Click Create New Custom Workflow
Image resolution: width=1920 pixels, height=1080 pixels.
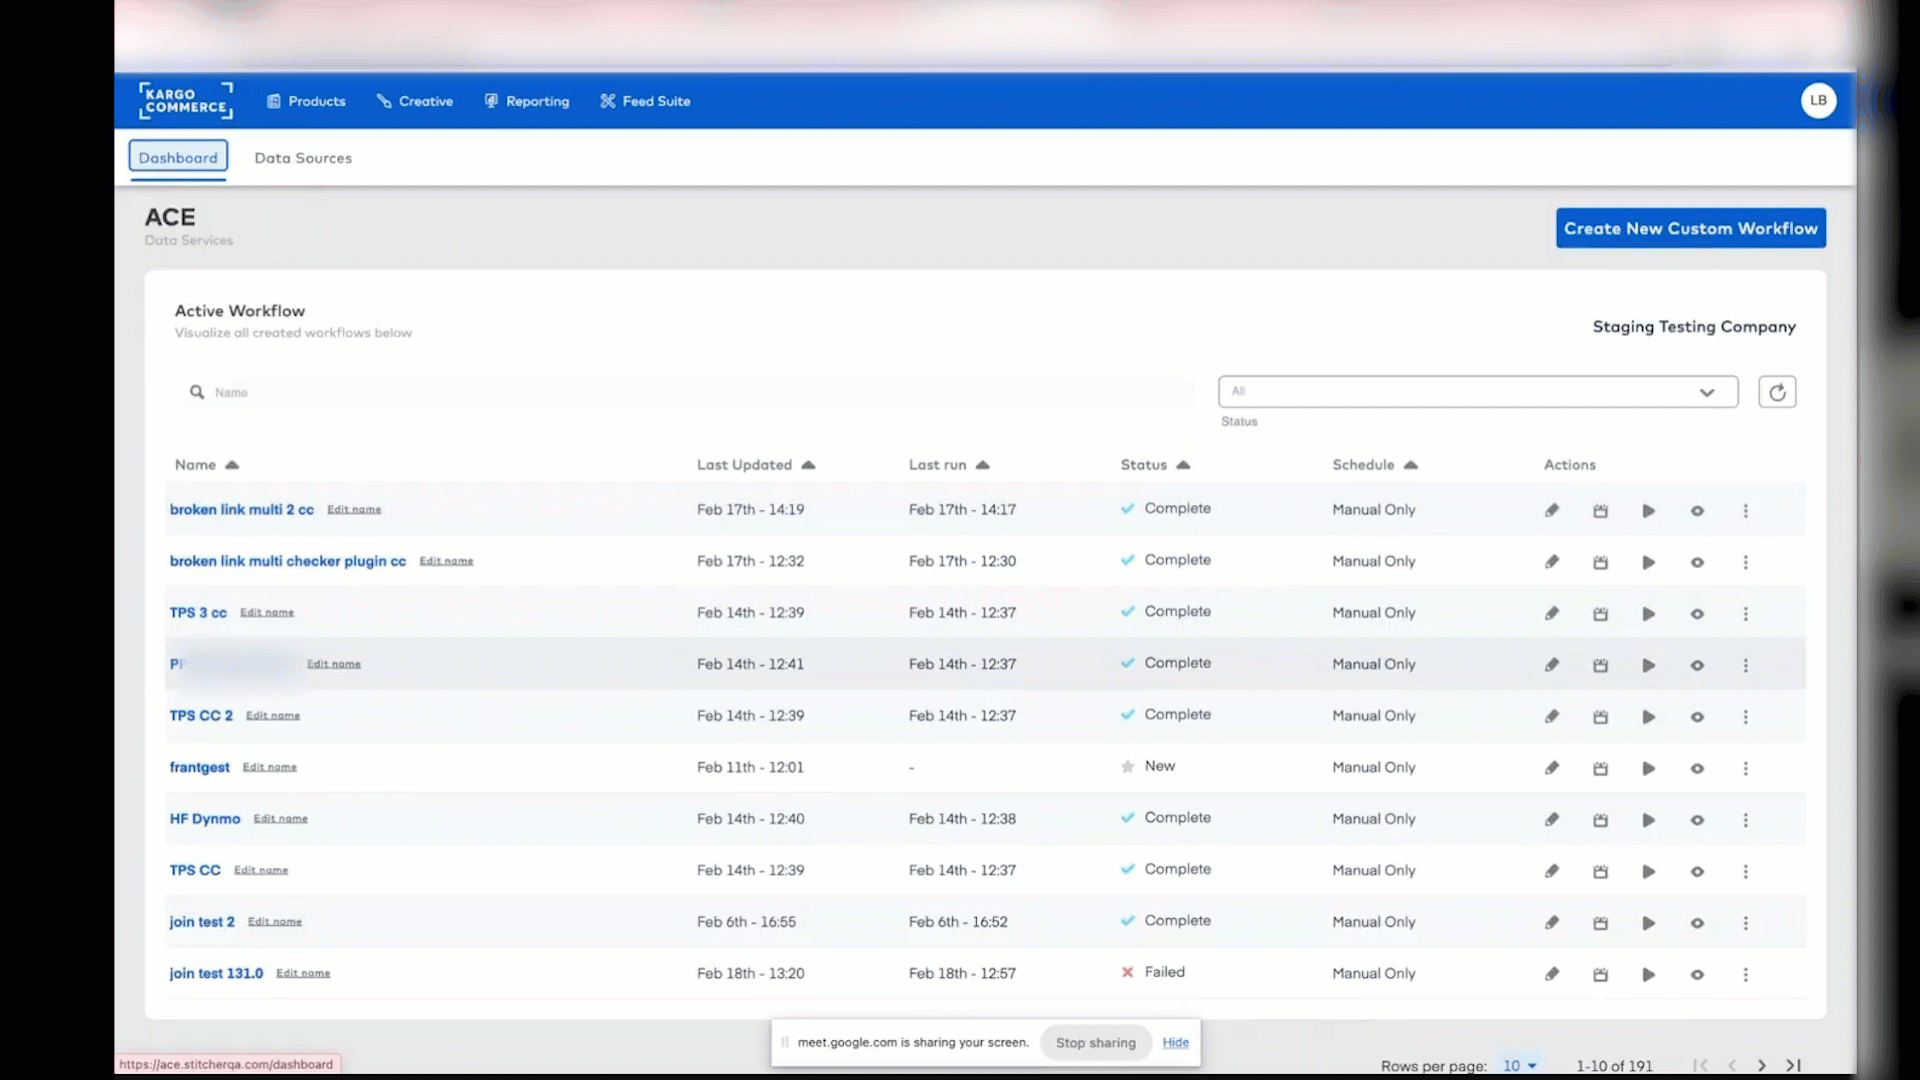pos(1691,228)
